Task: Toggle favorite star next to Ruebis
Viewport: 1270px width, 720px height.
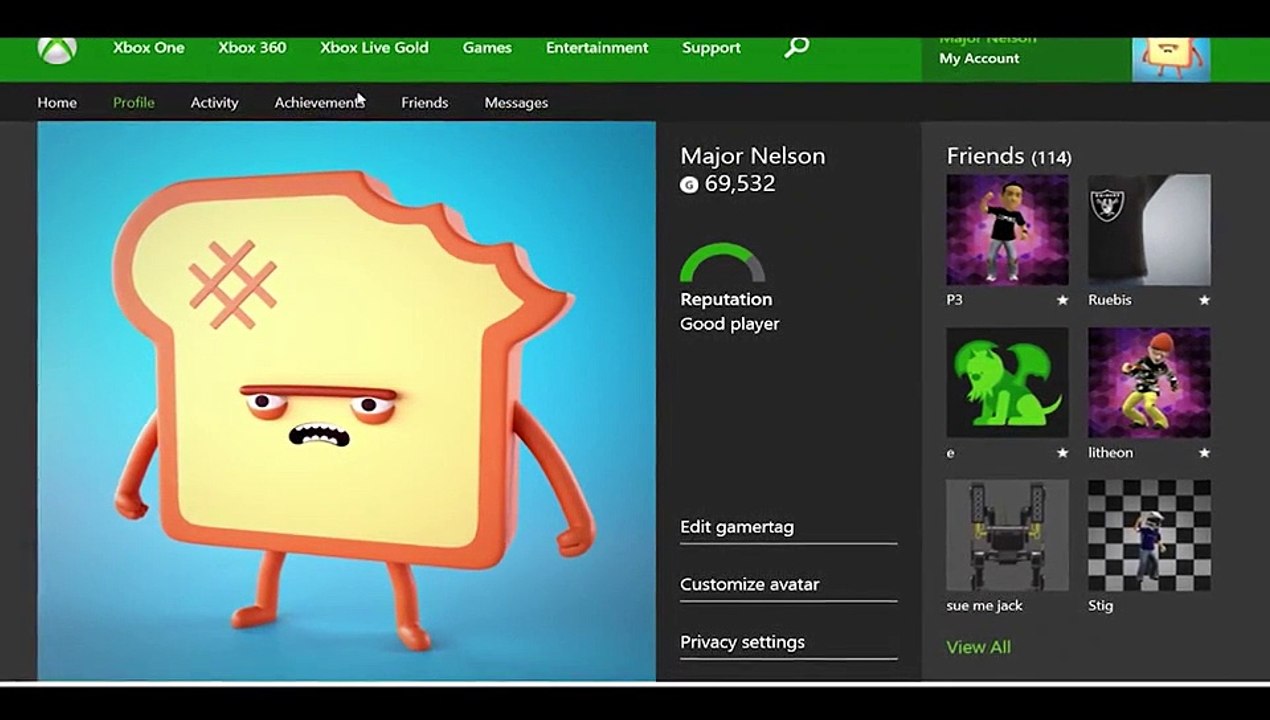Action: [x=1204, y=300]
